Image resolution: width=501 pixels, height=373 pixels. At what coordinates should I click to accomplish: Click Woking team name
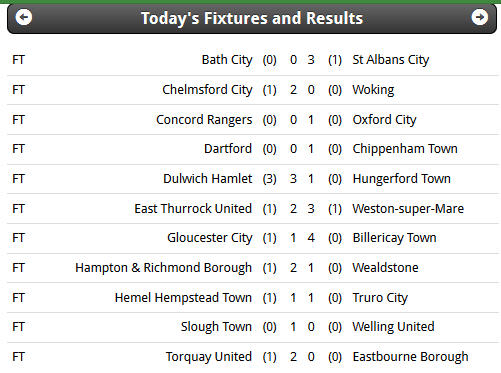coord(373,90)
